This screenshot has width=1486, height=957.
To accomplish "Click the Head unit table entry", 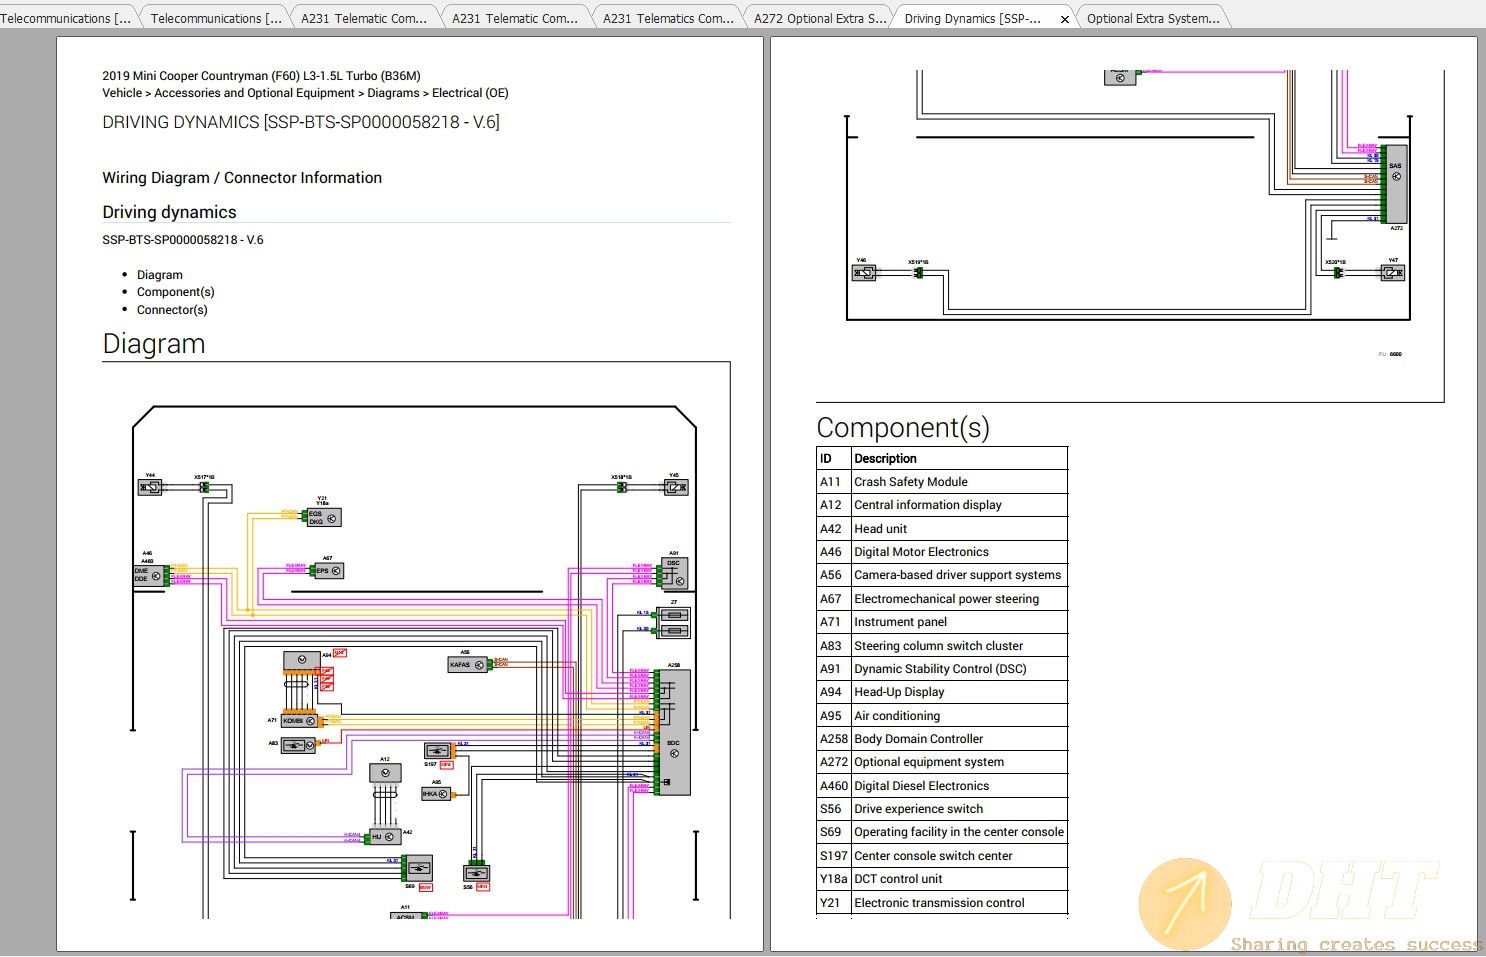I will pyautogui.click(x=942, y=529).
